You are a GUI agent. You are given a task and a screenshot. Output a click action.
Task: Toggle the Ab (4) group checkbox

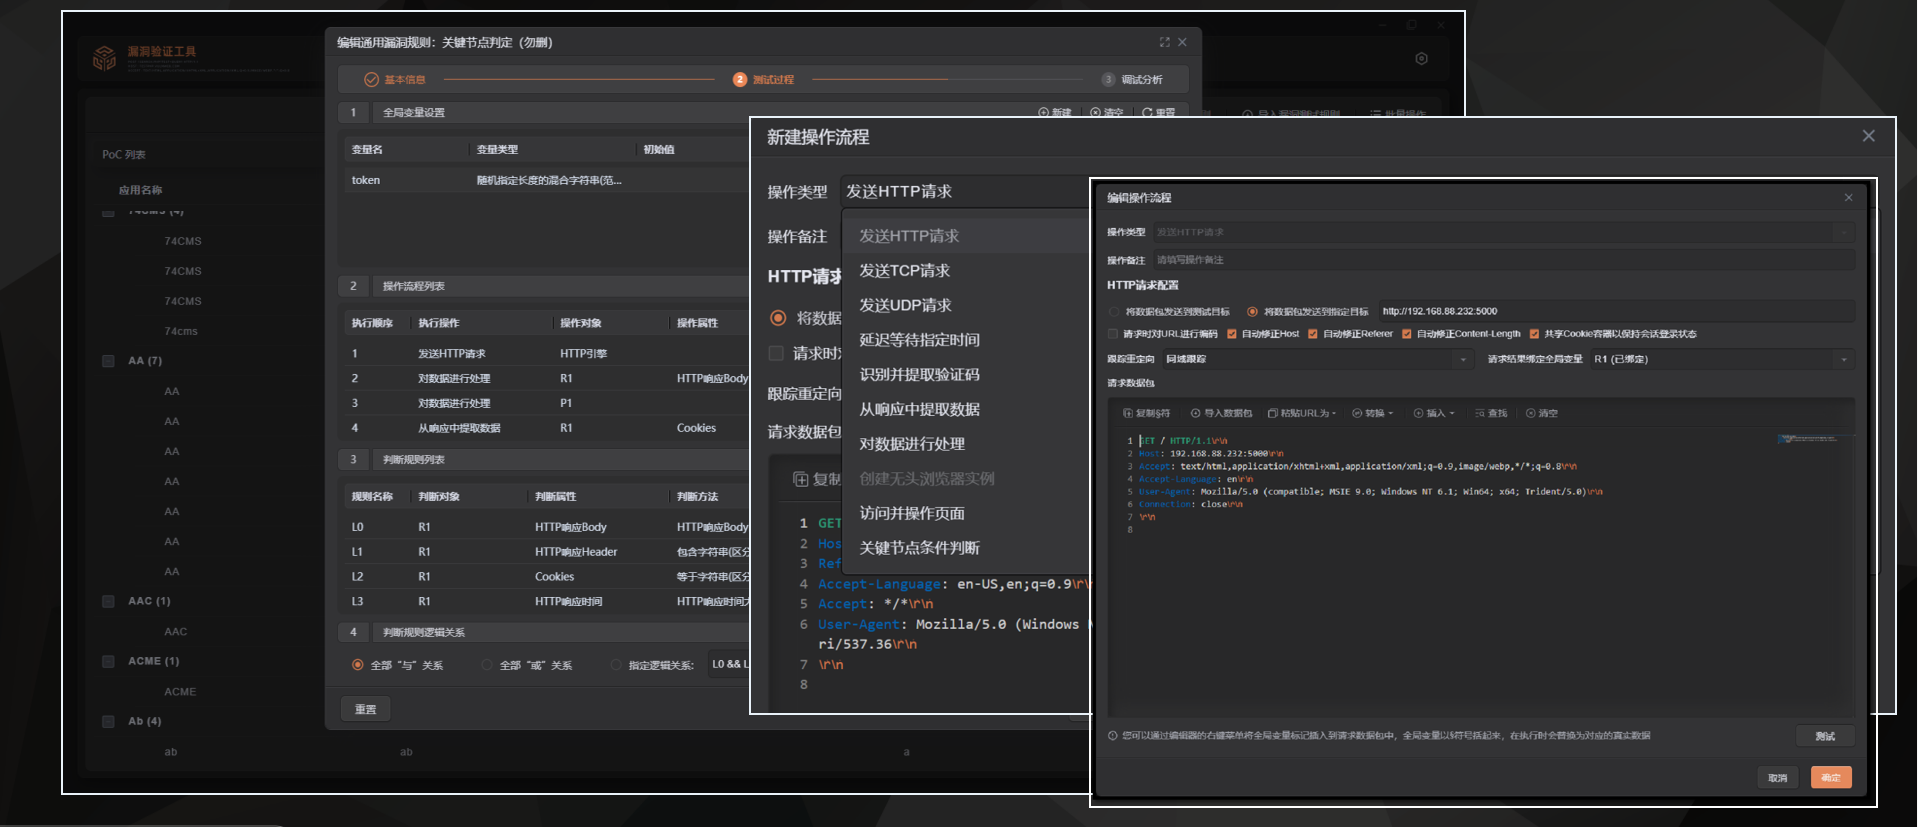[x=108, y=721]
